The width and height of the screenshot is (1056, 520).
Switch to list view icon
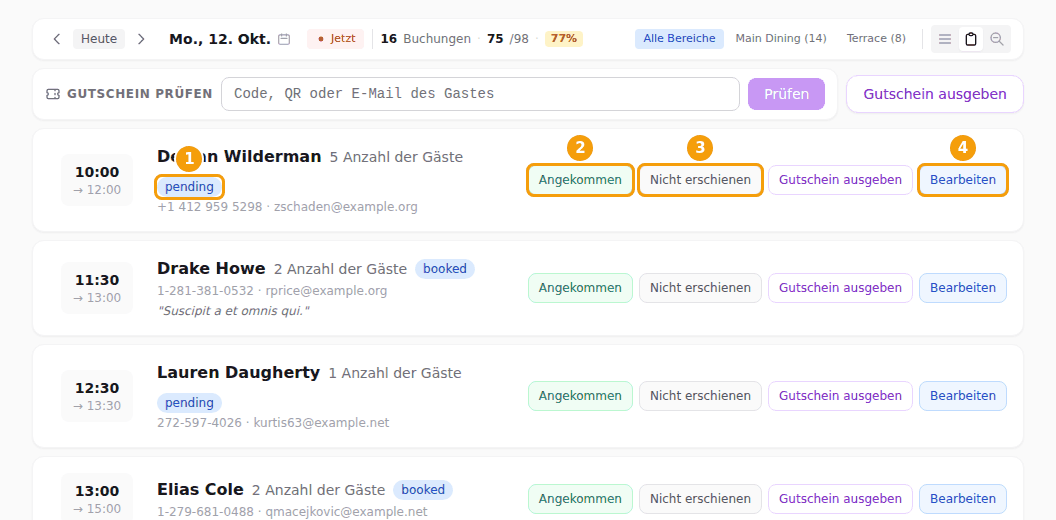tap(945, 39)
